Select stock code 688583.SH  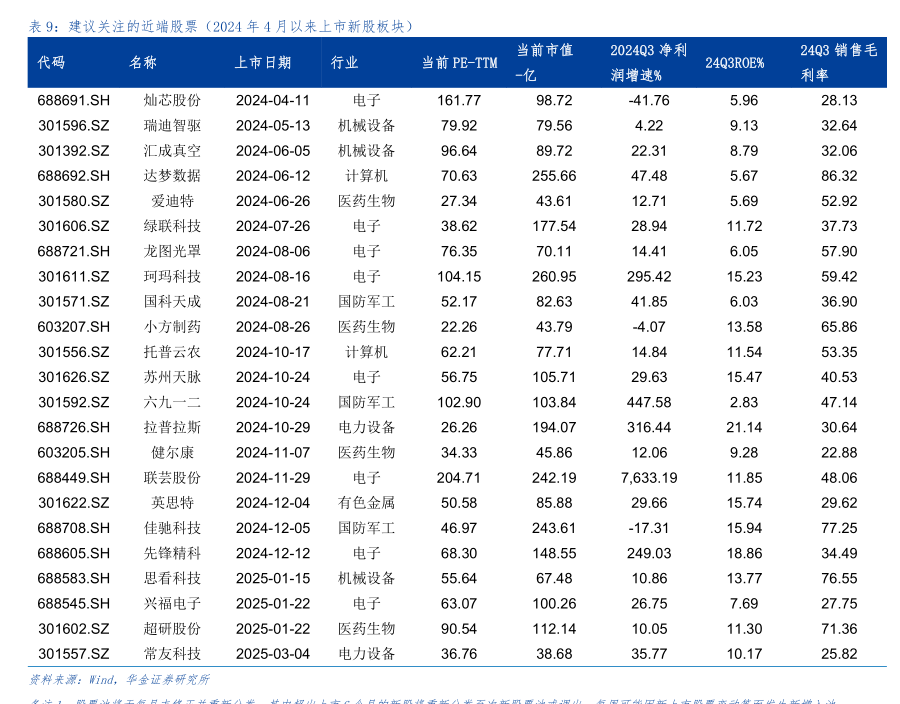click(73, 578)
